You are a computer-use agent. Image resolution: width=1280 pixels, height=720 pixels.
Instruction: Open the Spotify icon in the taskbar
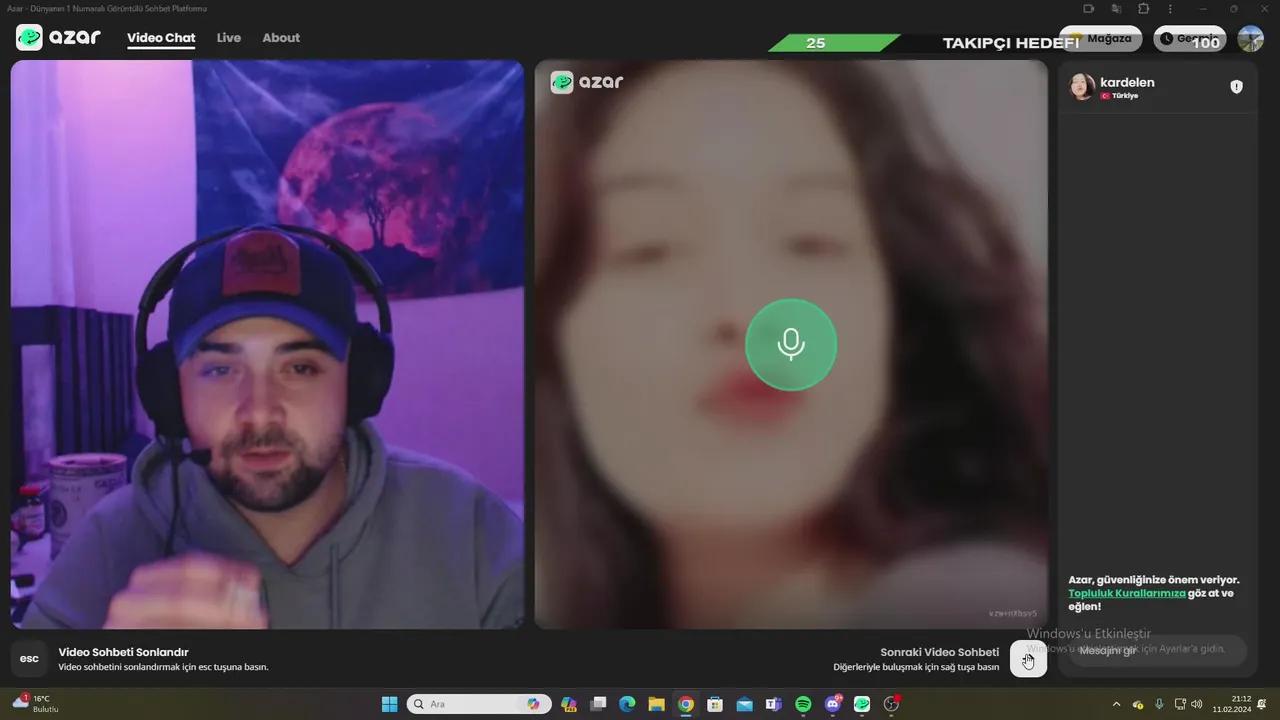[x=803, y=704]
